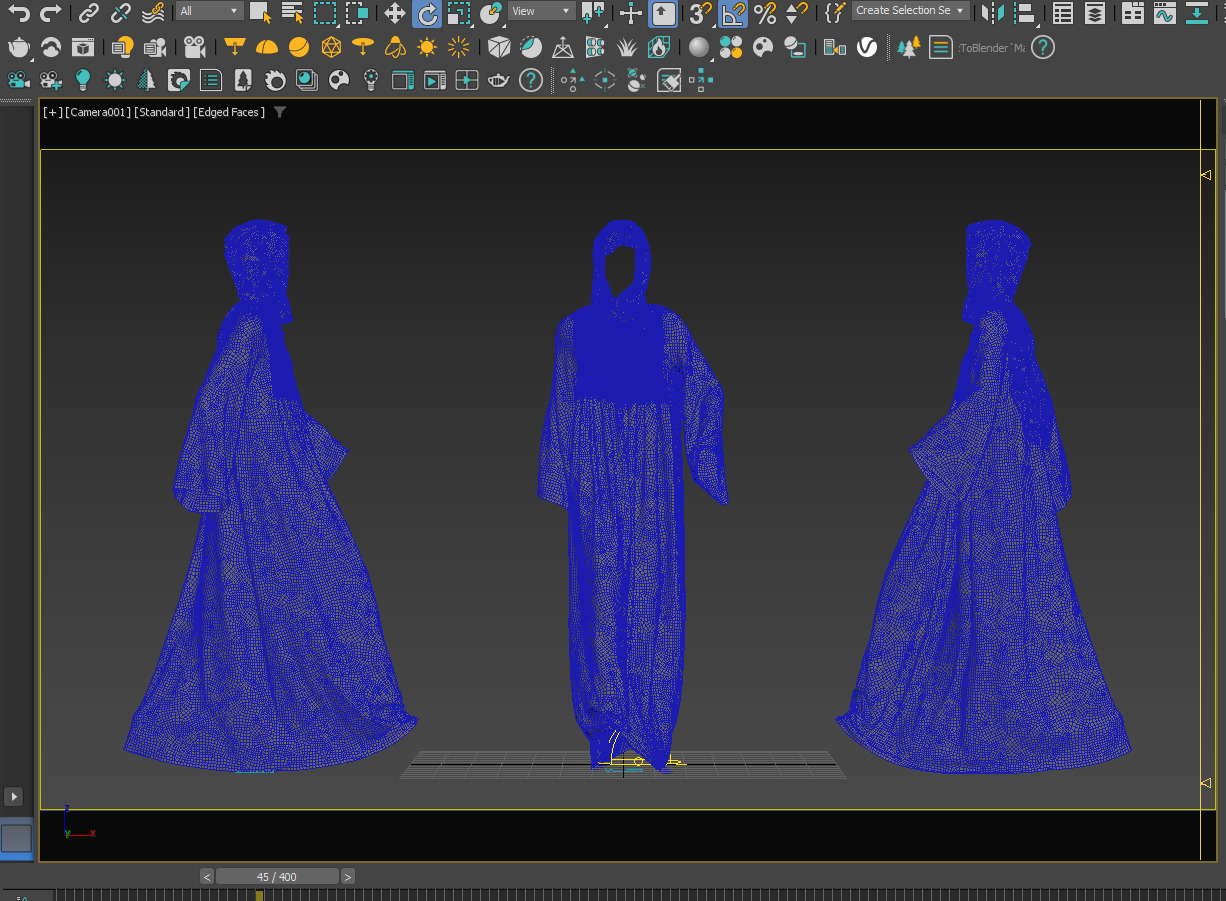Open Select by Name tool
Viewport: 1226px width, 901px height.
(292, 13)
